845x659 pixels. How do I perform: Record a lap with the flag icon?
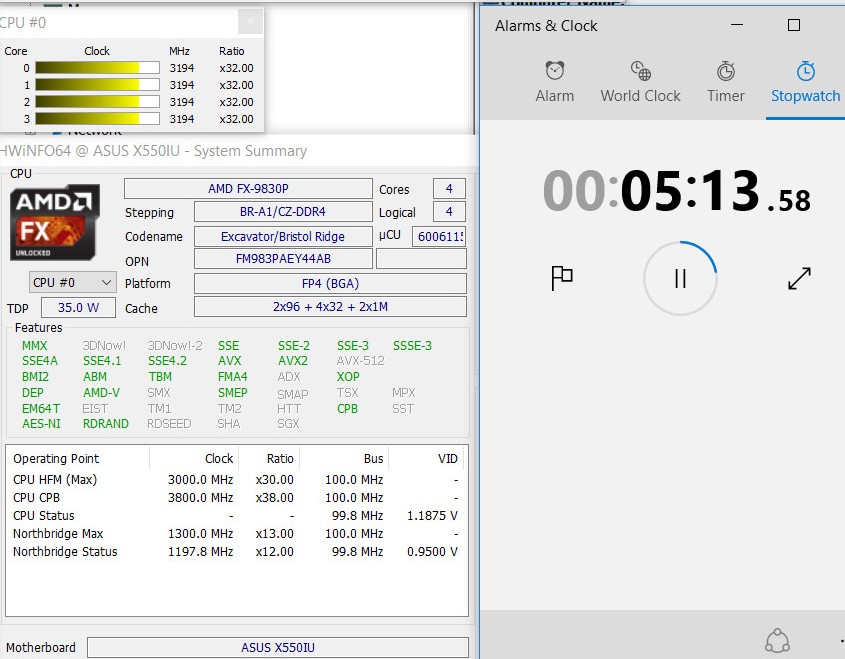(562, 278)
